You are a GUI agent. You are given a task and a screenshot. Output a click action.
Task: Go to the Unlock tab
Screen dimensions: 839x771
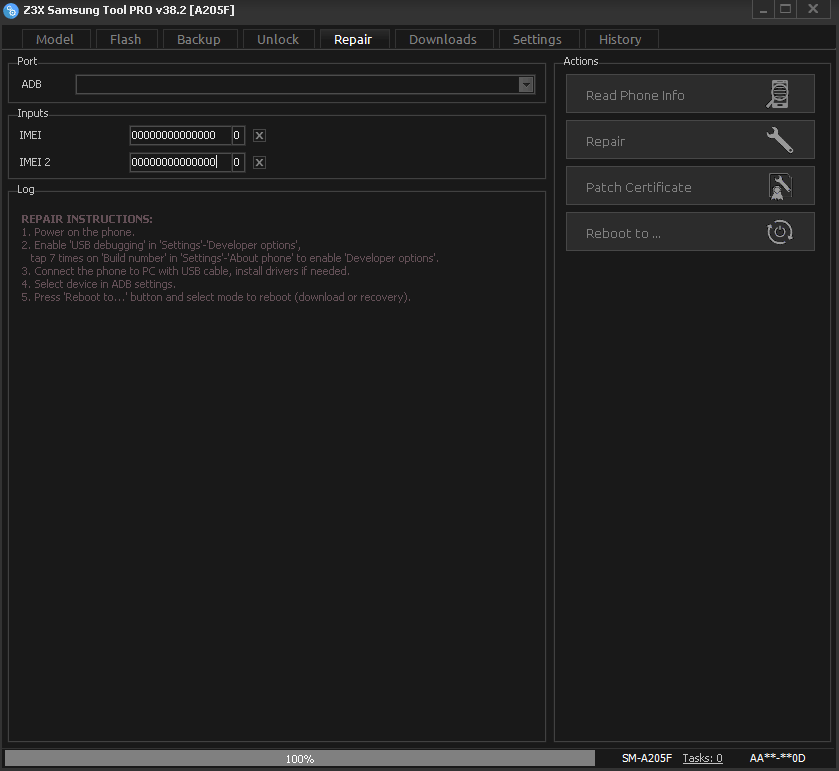[278, 40]
